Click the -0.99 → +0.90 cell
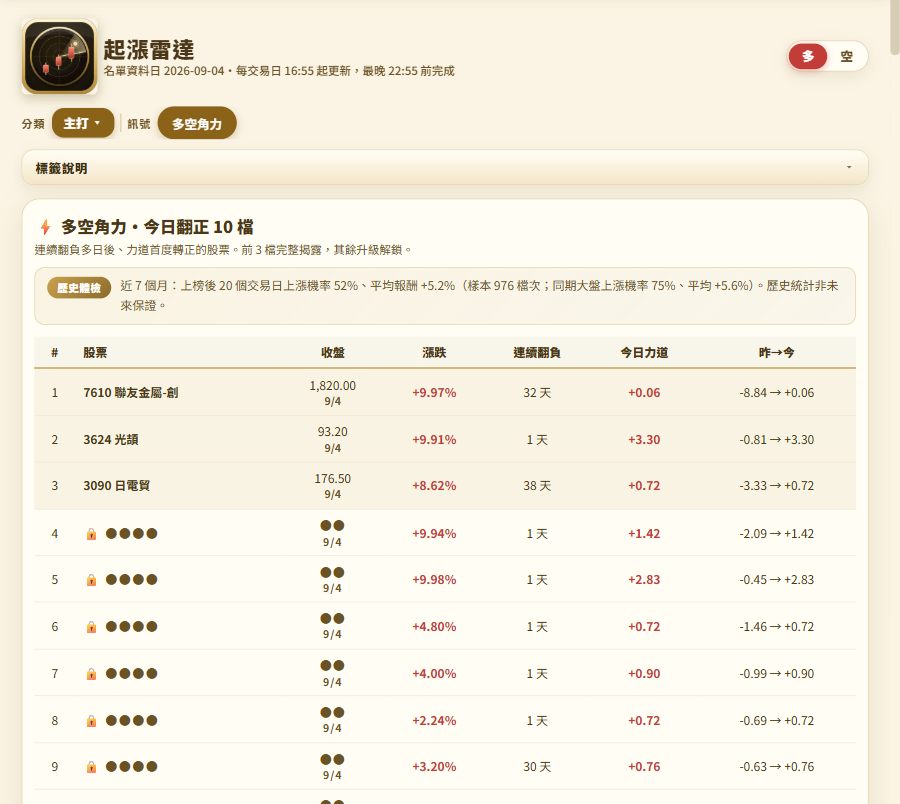This screenshot has height=804, width=900. pos(777,674)
